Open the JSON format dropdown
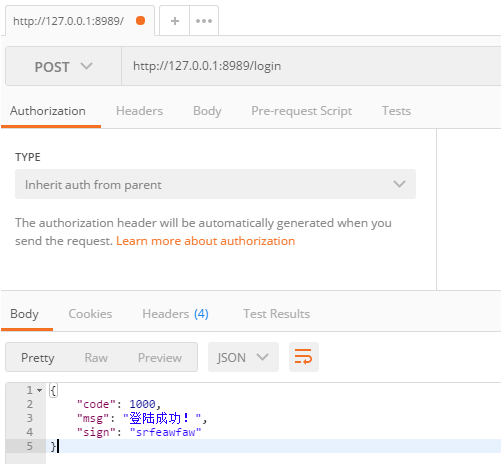Screen dimensions: 503x464 [243, 357]
